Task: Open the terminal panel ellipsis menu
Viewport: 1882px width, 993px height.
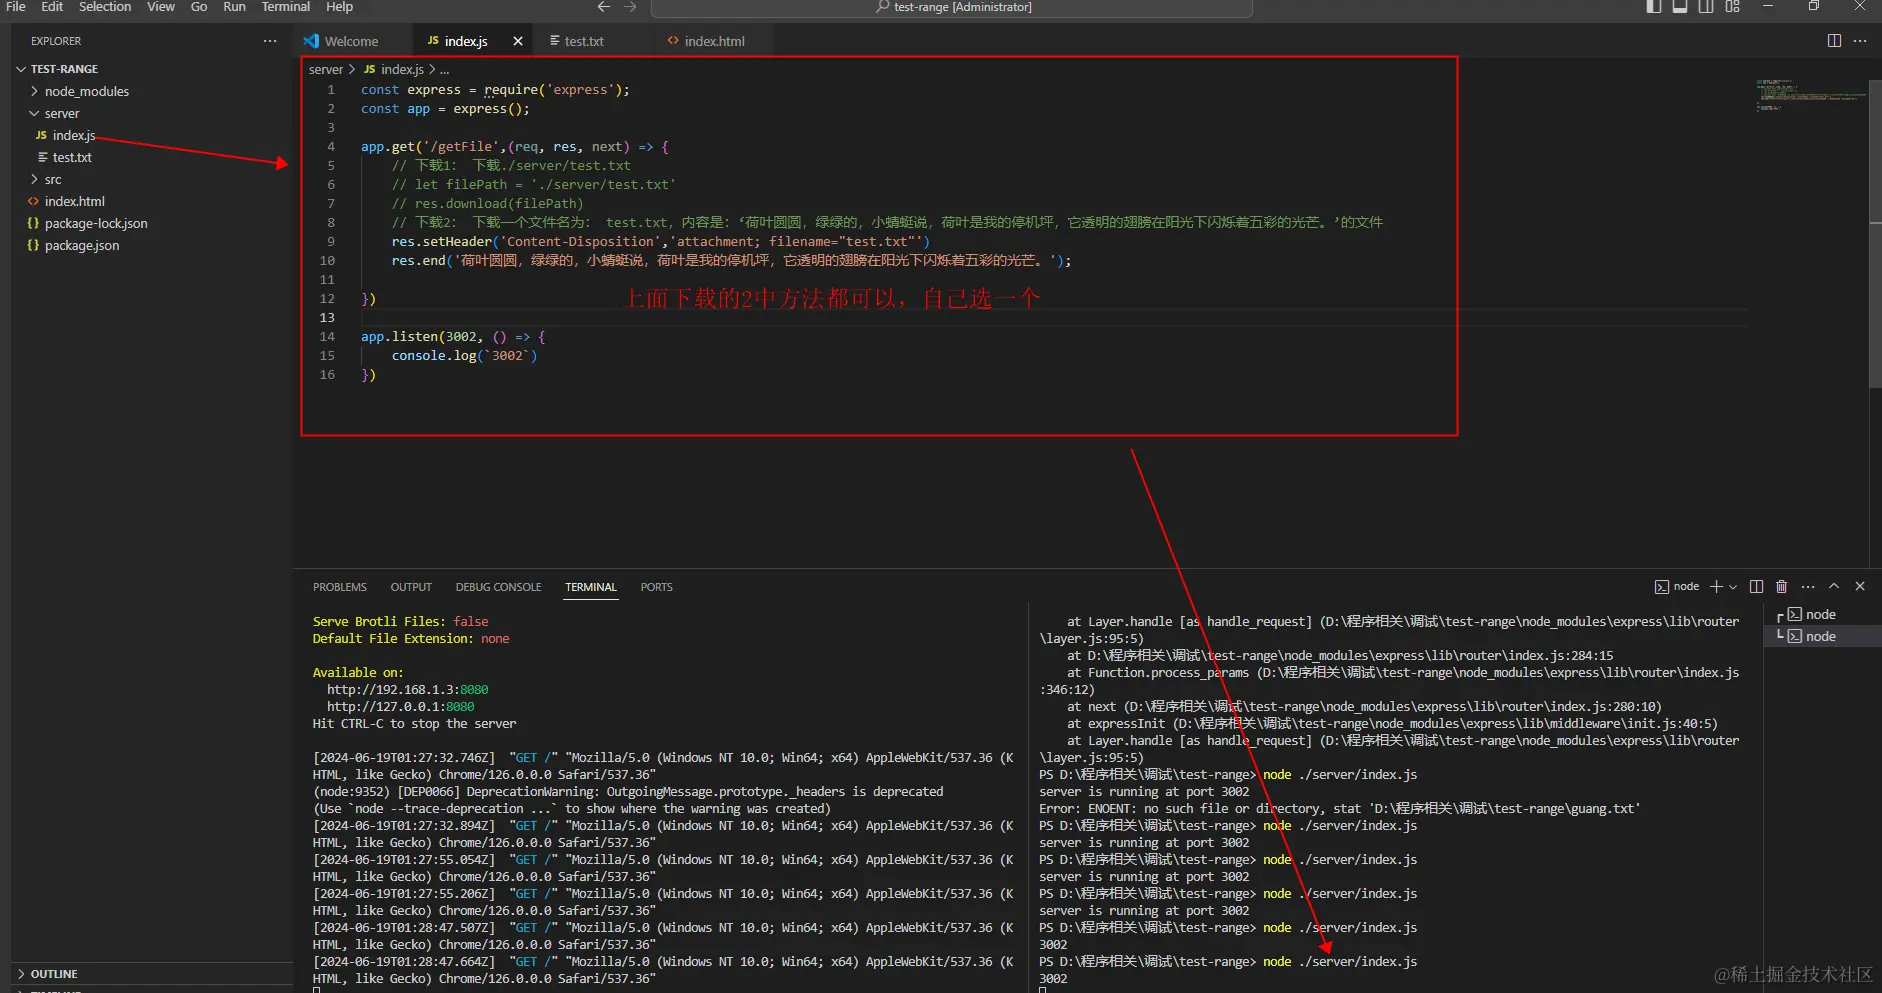Action: (x=1808, y=586)
